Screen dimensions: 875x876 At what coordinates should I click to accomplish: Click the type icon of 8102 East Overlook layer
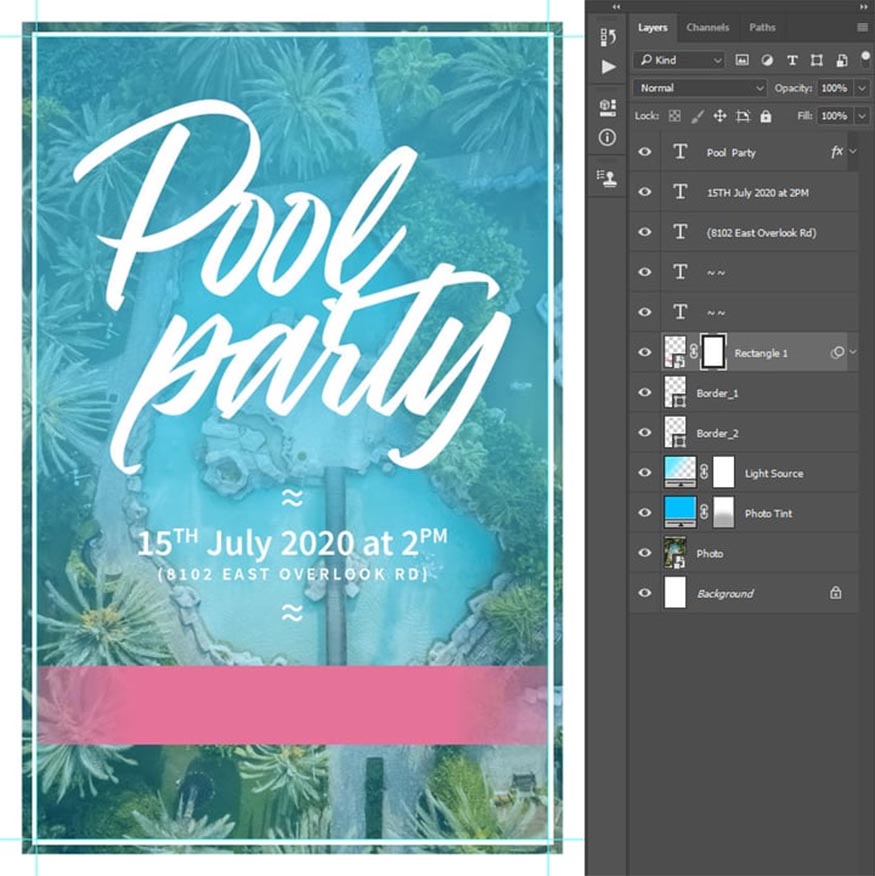[x=679, y=231]
